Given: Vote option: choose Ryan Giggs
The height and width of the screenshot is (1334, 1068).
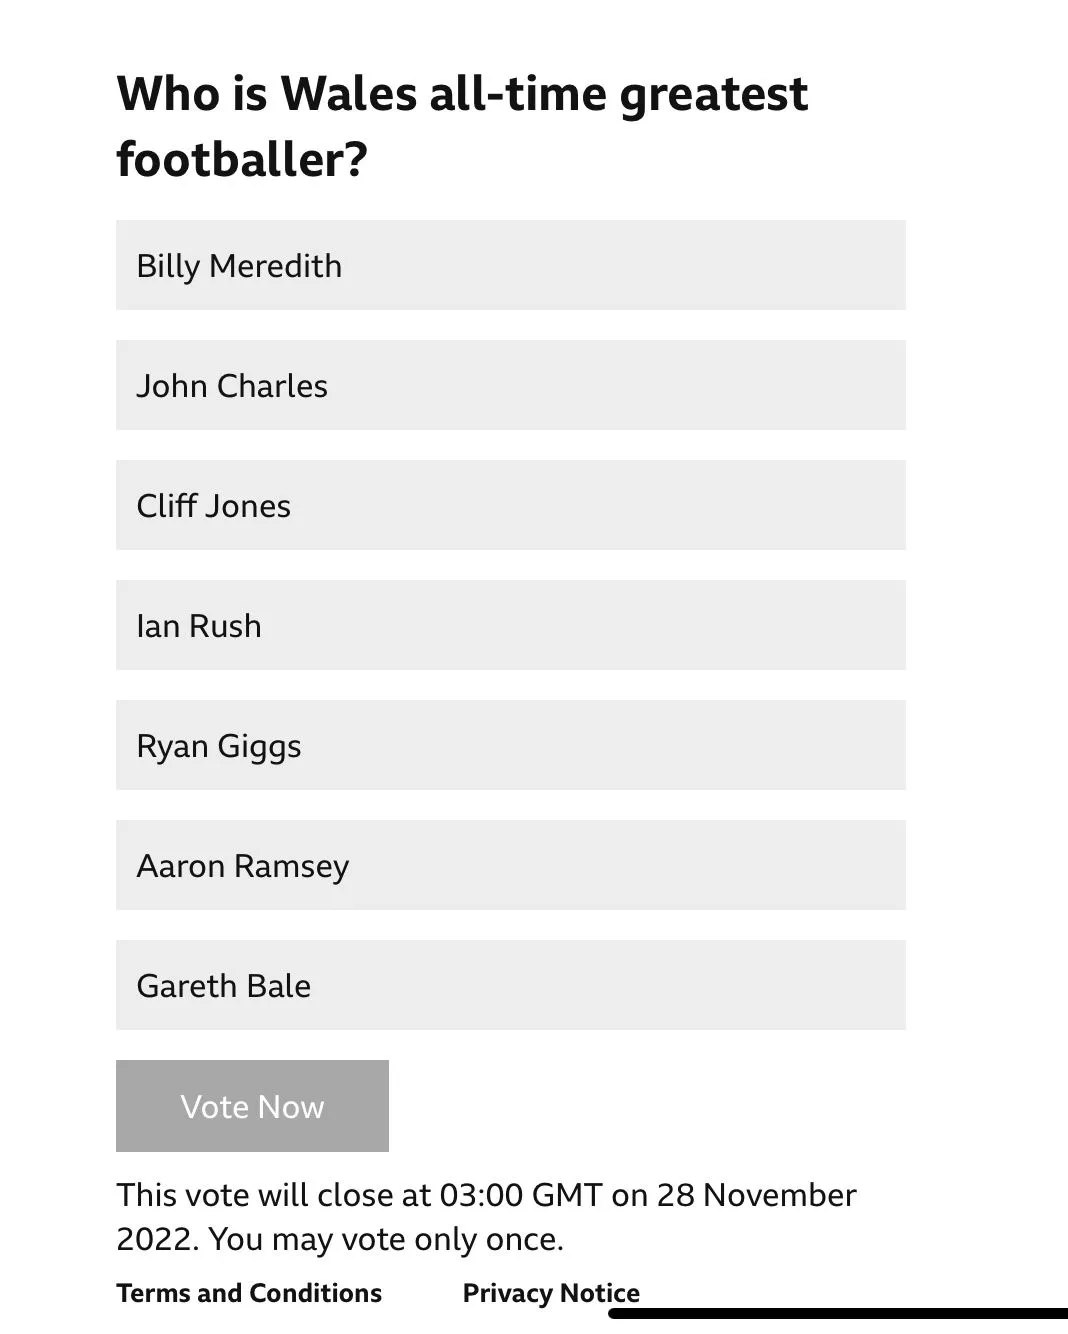Looking at the screenshot, I should [x=510, y=745].
